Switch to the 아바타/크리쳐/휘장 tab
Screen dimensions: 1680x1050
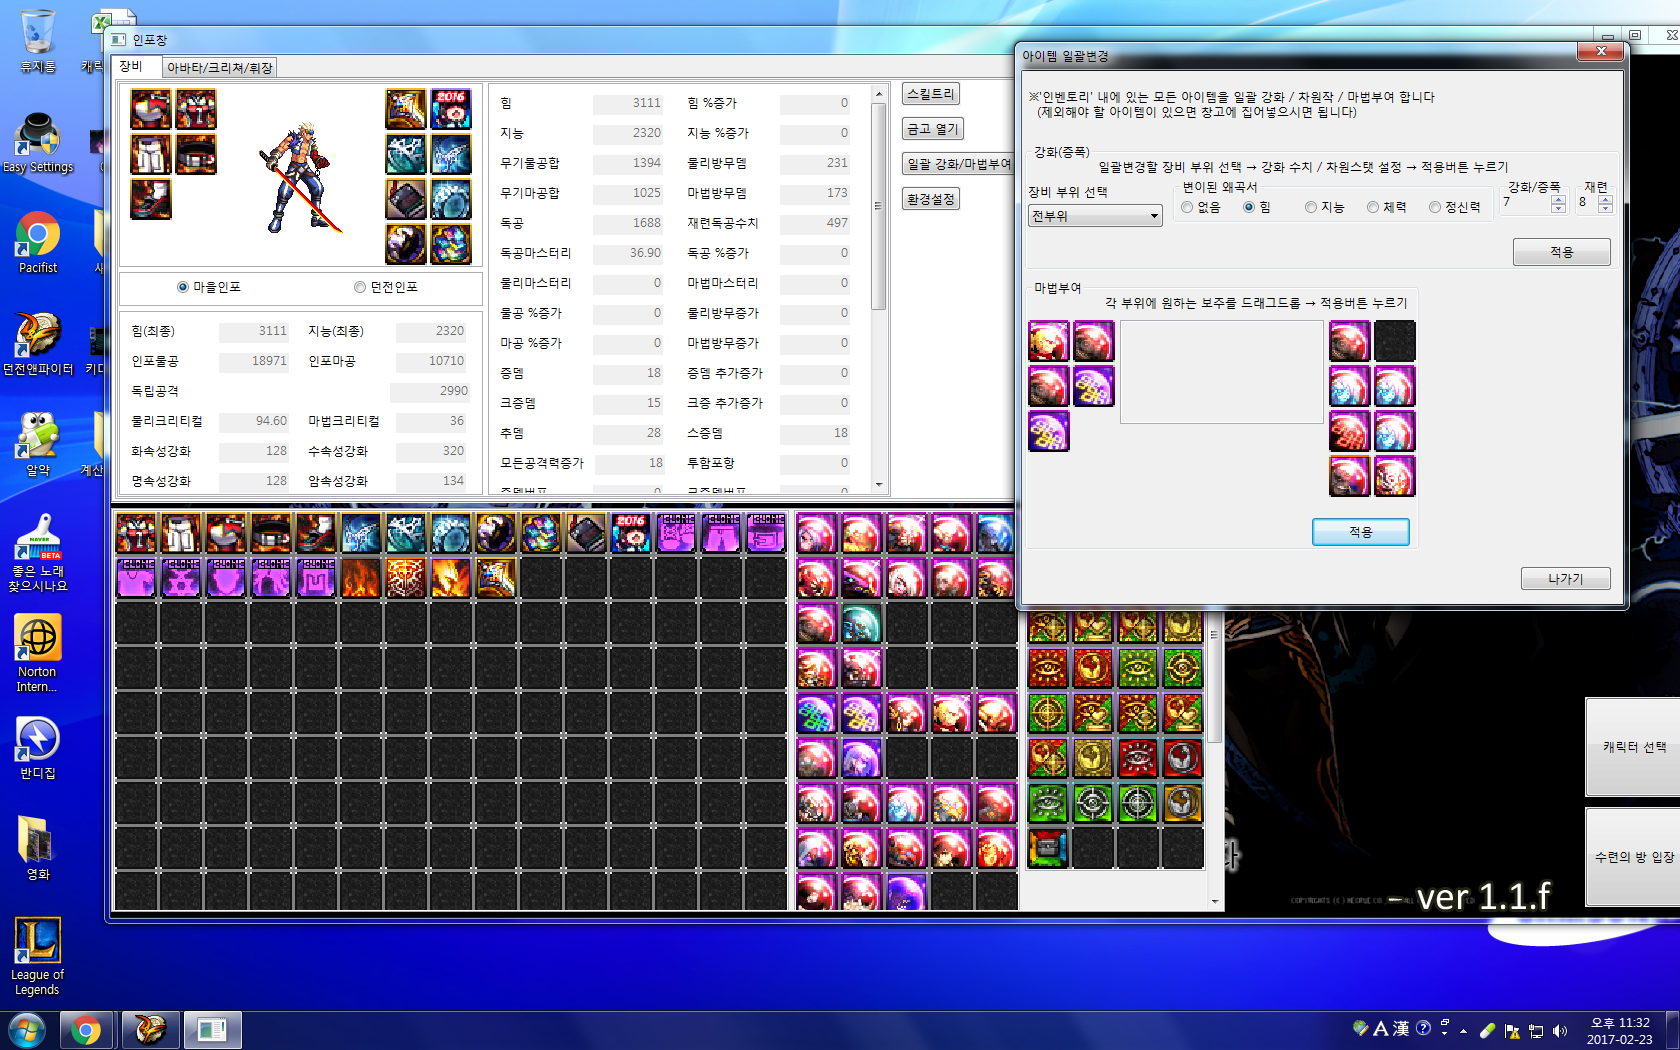tap(220, 68)
